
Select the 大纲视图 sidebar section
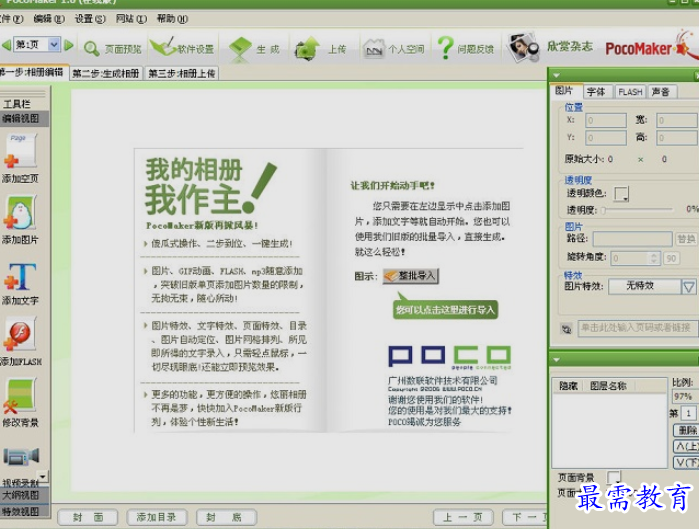click(x=24, y=495)
